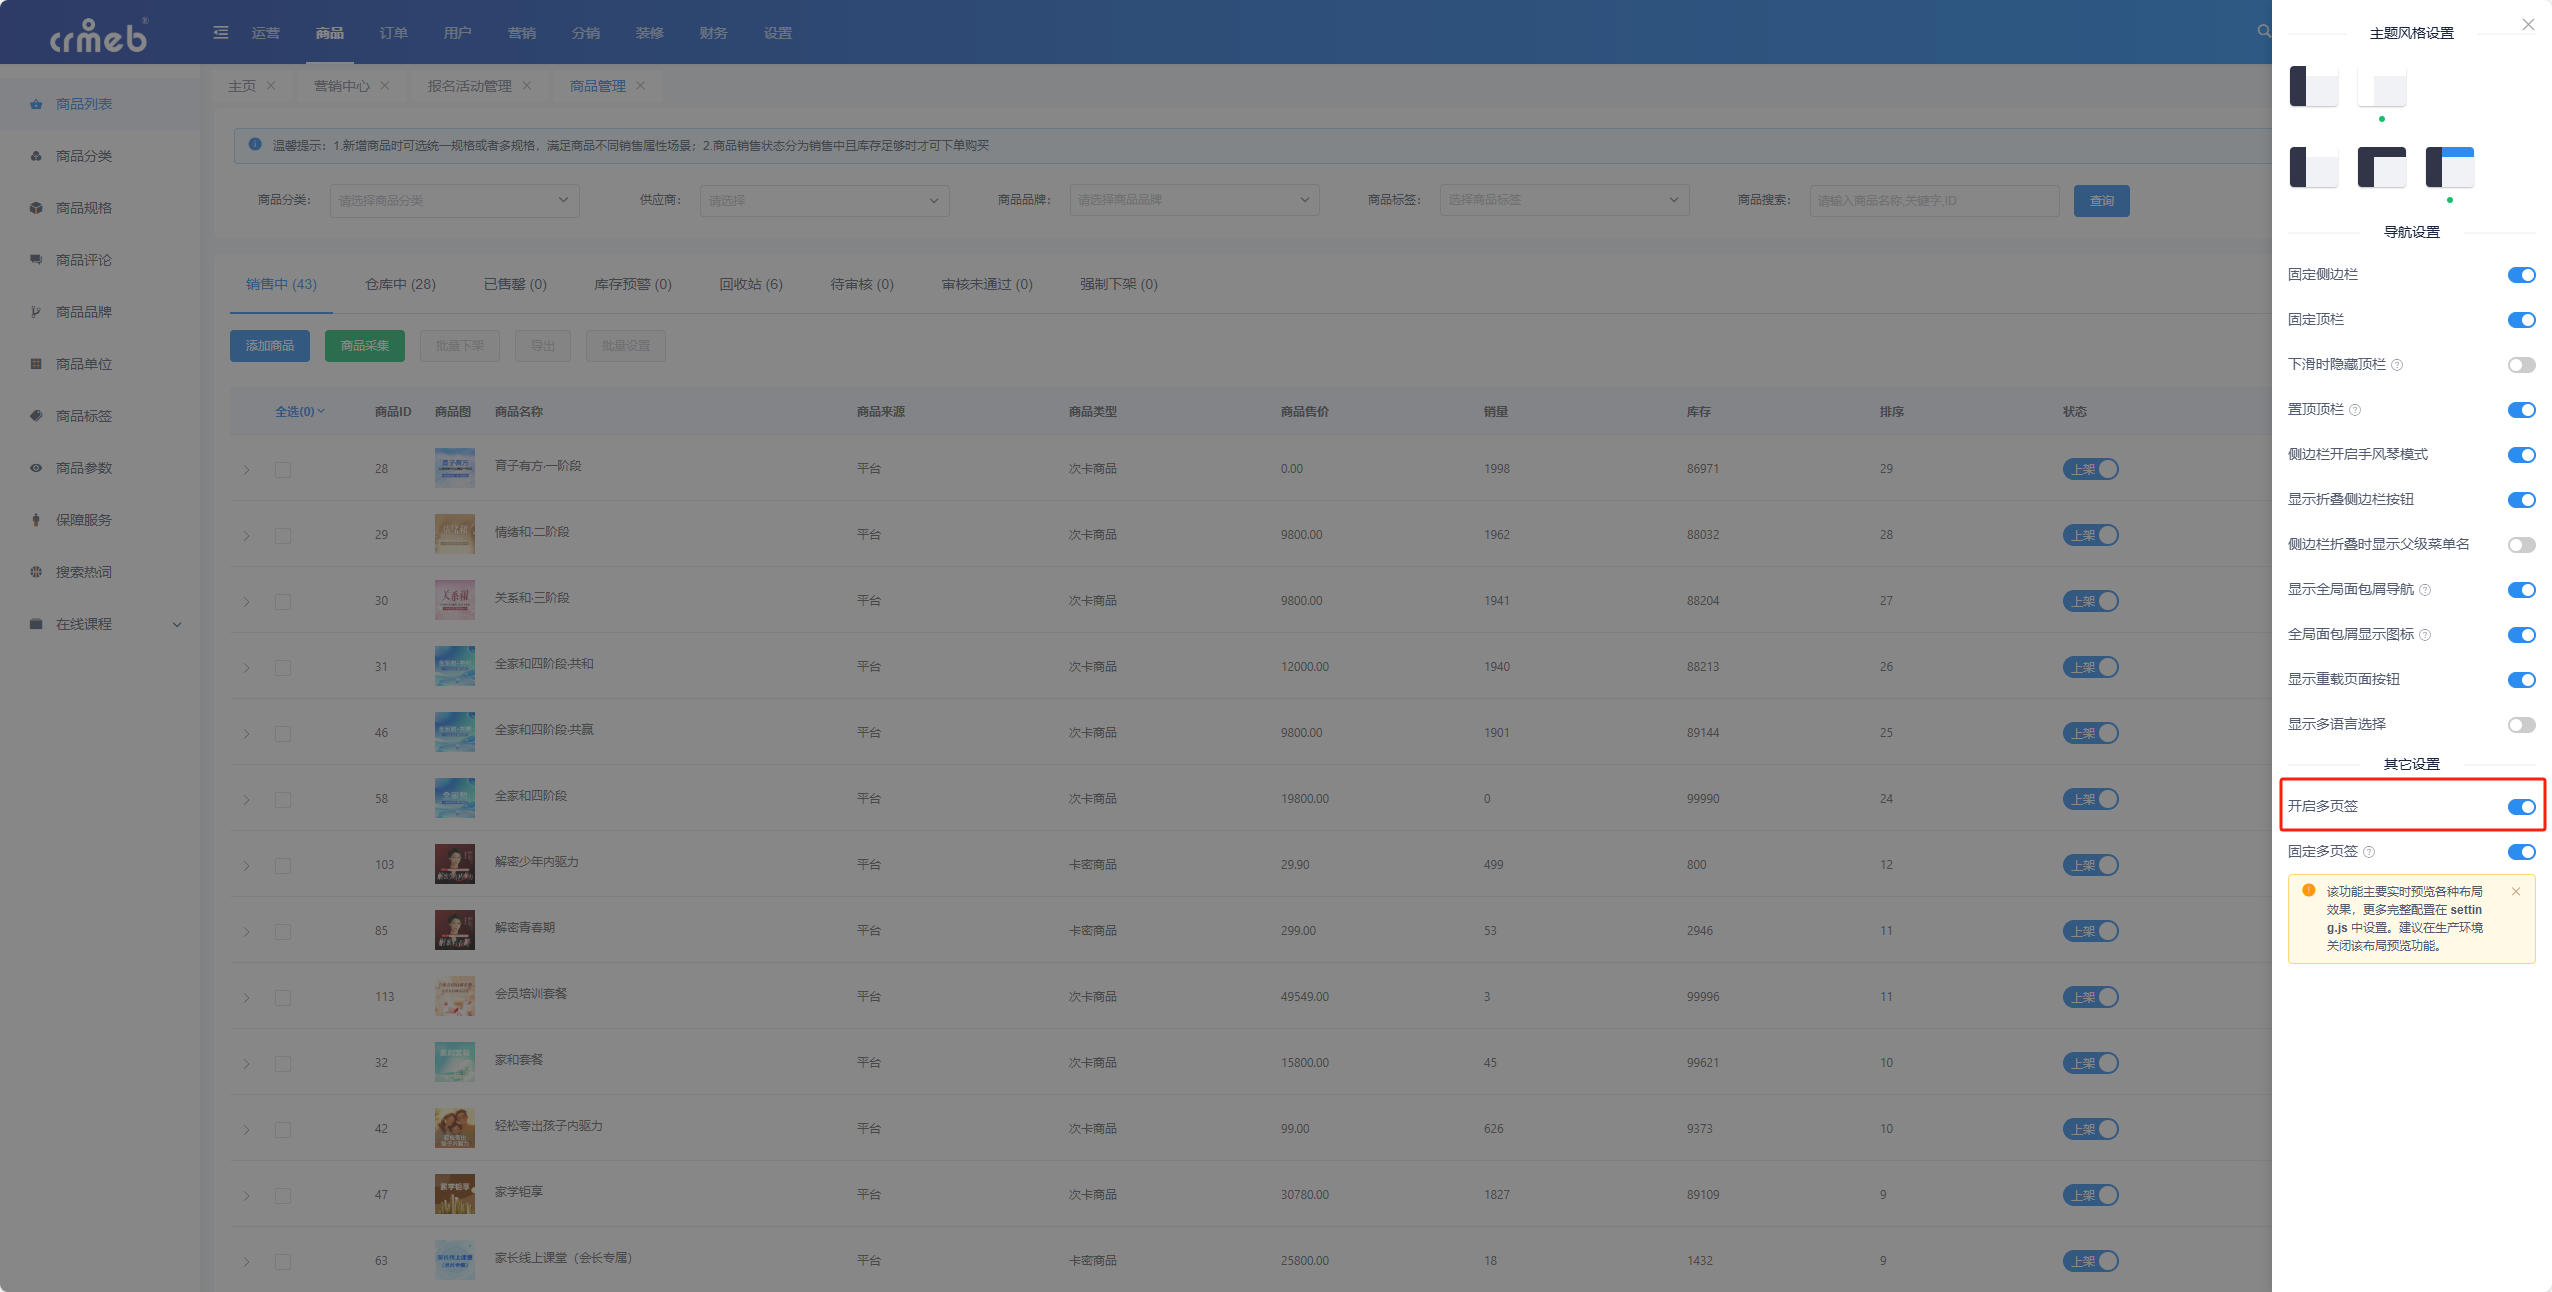
Task: Click thumbnail of product 关系和三阶段
Action: click(455, 600)
